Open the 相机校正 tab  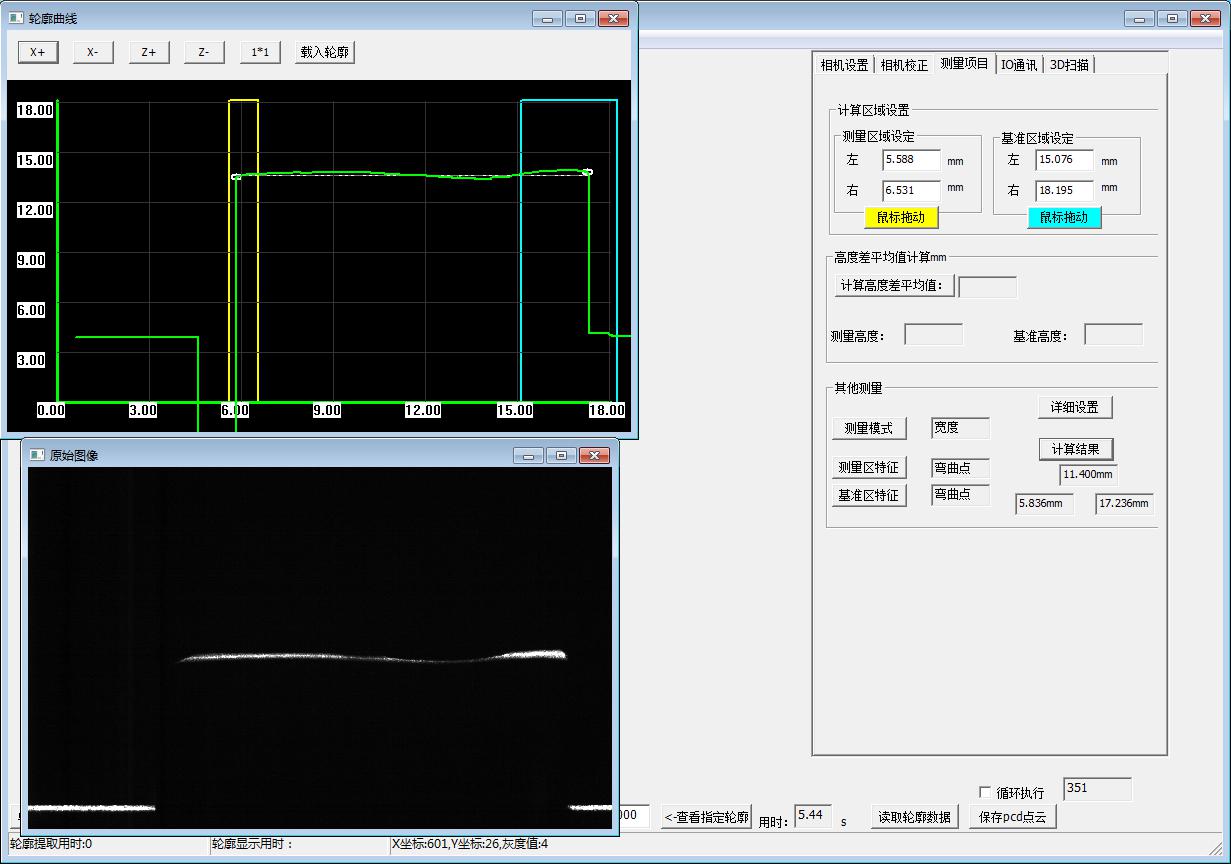tap(904, 65)
